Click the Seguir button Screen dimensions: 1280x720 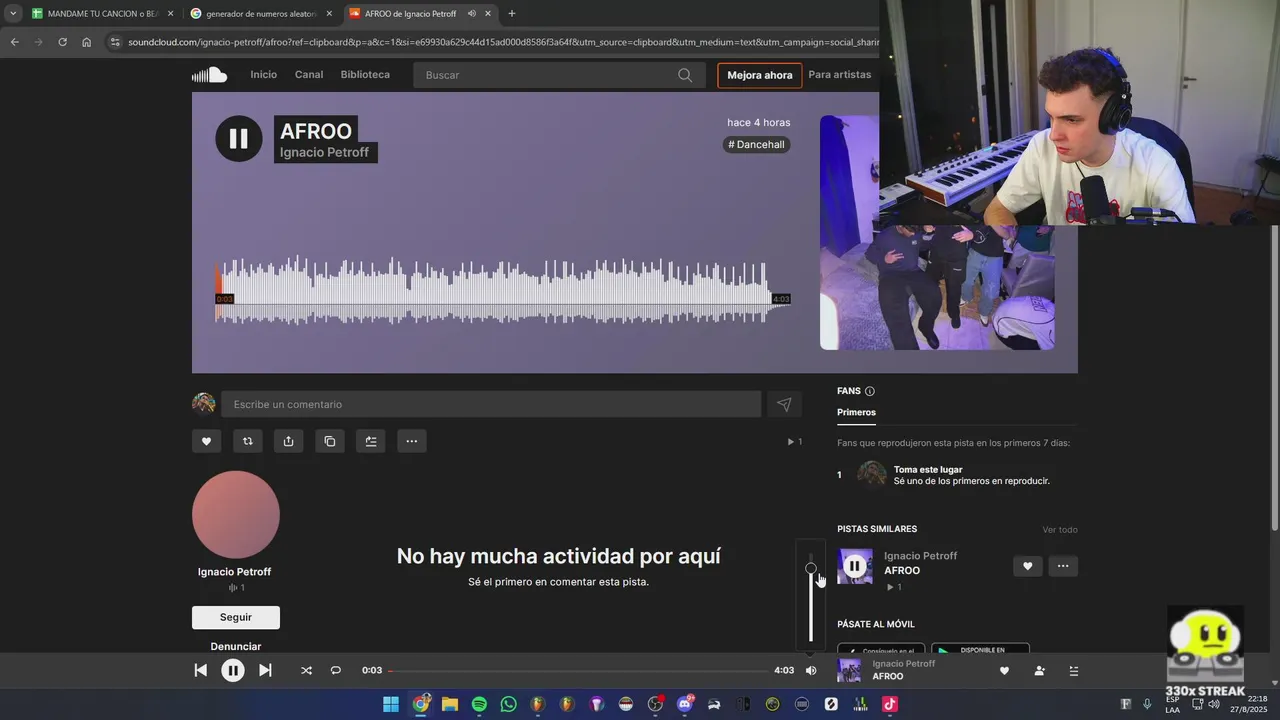tap(236, 617)
